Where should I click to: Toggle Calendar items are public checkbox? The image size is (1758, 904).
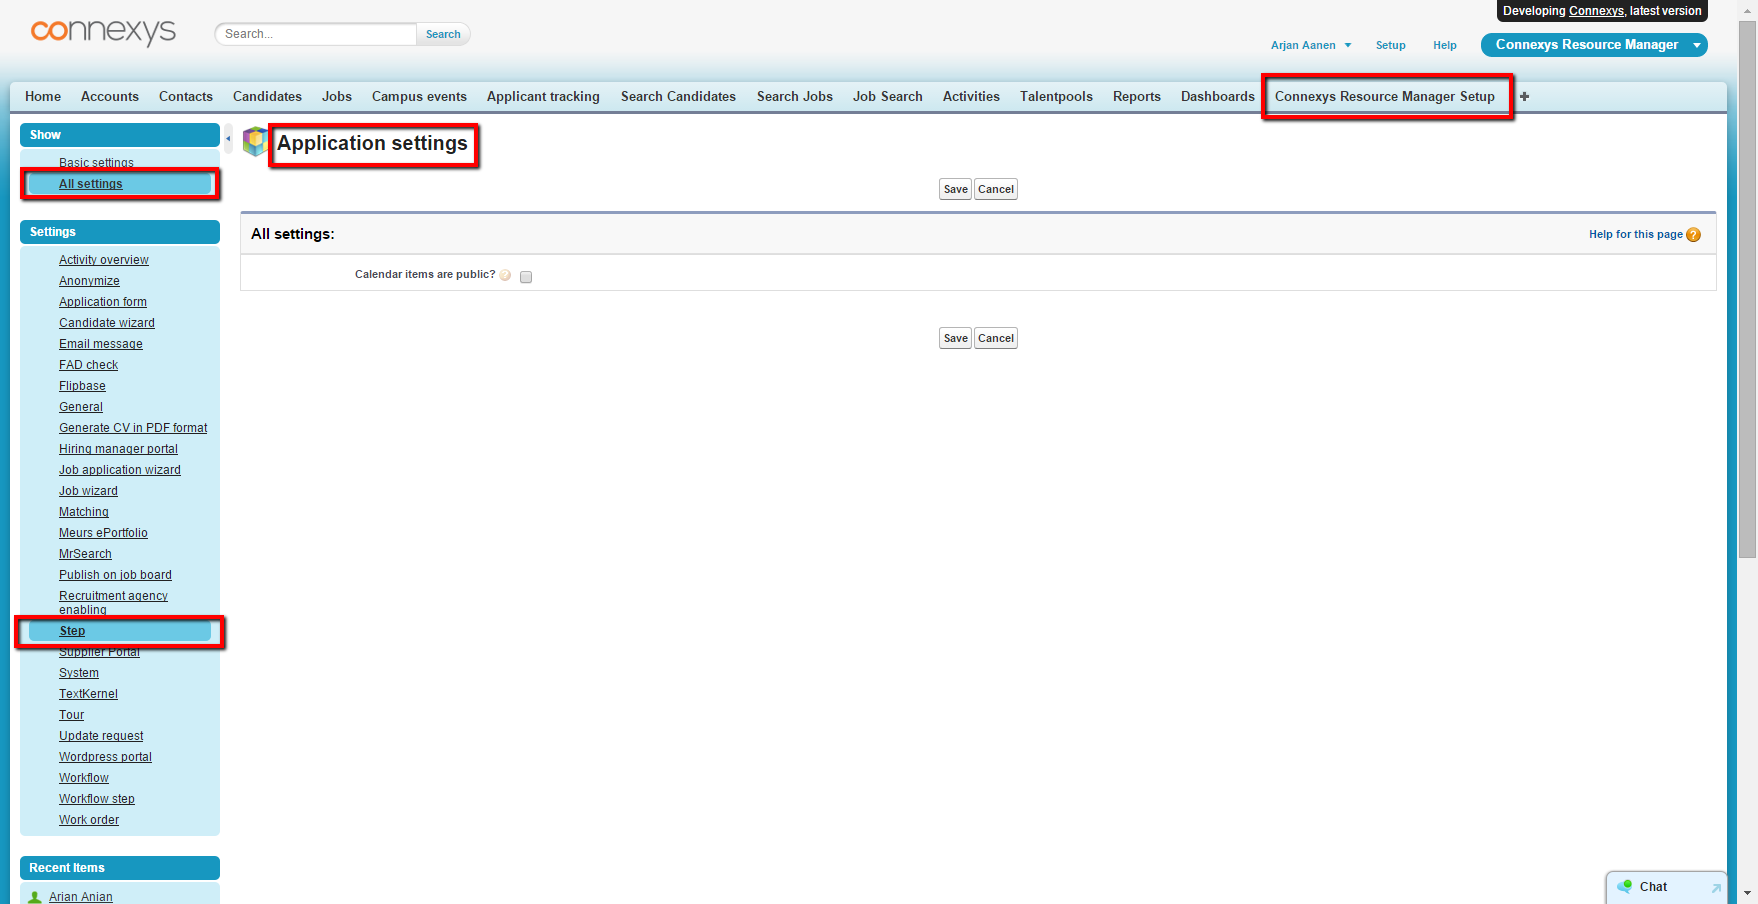(526, 277)
